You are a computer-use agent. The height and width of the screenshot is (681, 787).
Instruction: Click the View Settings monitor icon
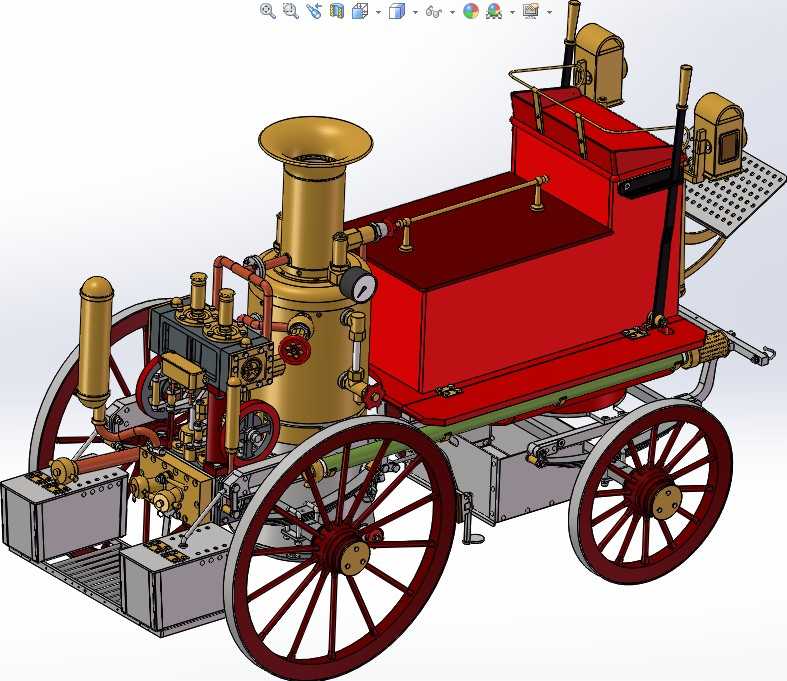531,11
